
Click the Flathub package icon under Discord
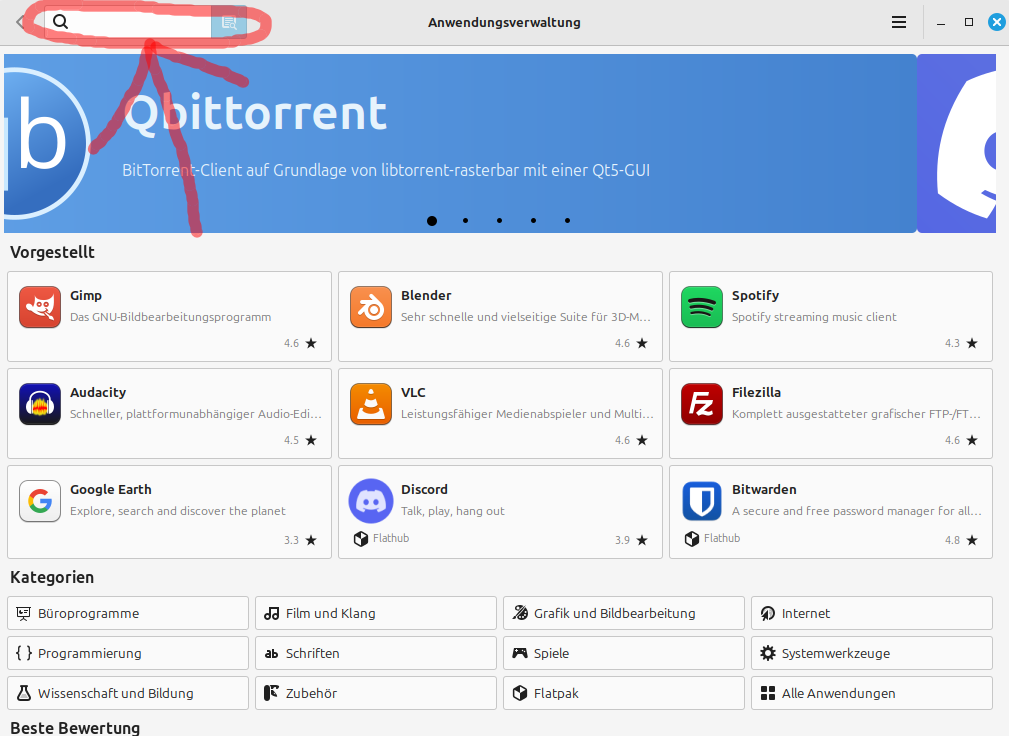pyautogui.click(x=361, y=538)
